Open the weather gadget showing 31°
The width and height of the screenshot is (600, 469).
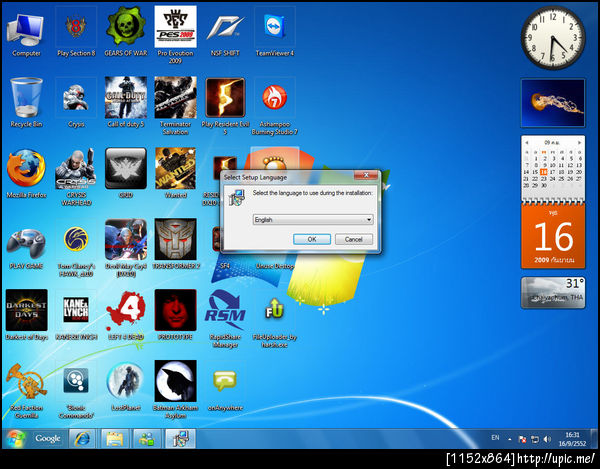pos(553,293)
